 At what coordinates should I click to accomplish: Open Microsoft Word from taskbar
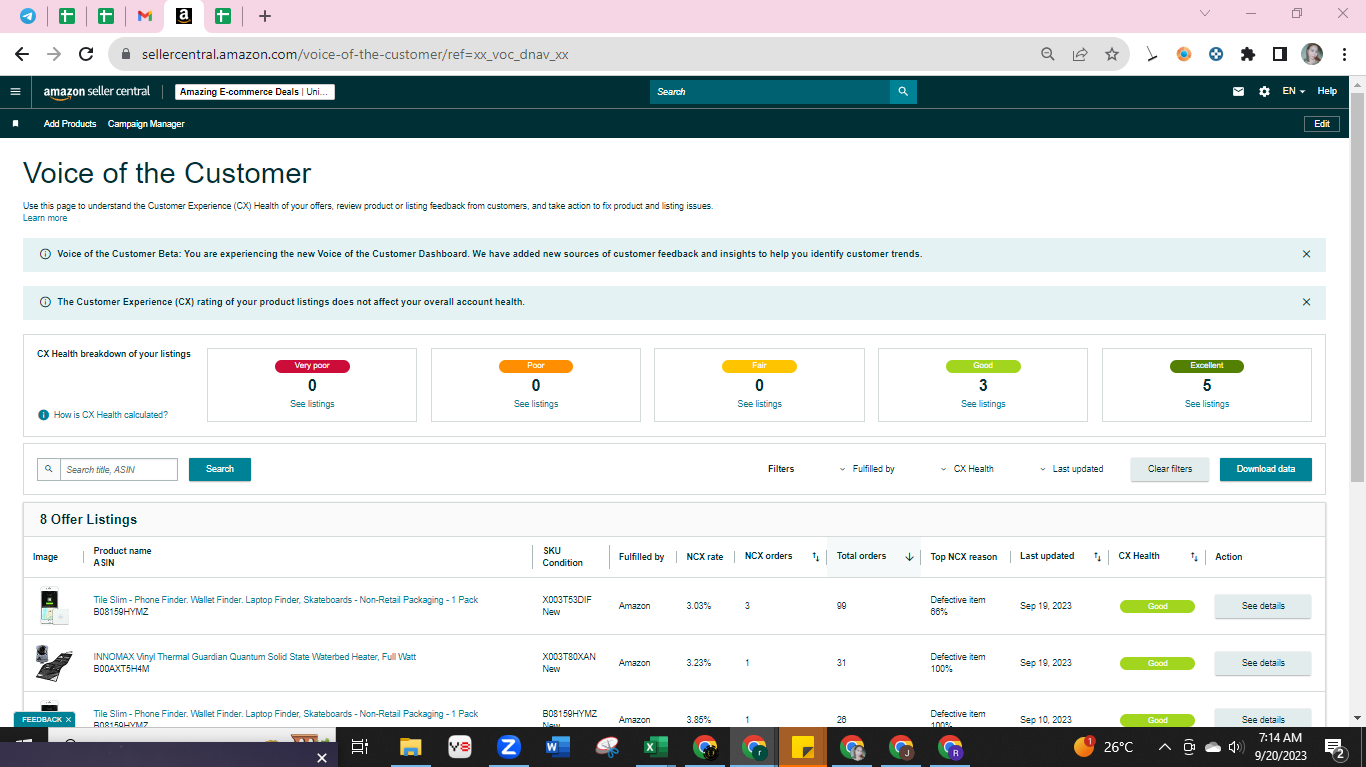[557, 747]
